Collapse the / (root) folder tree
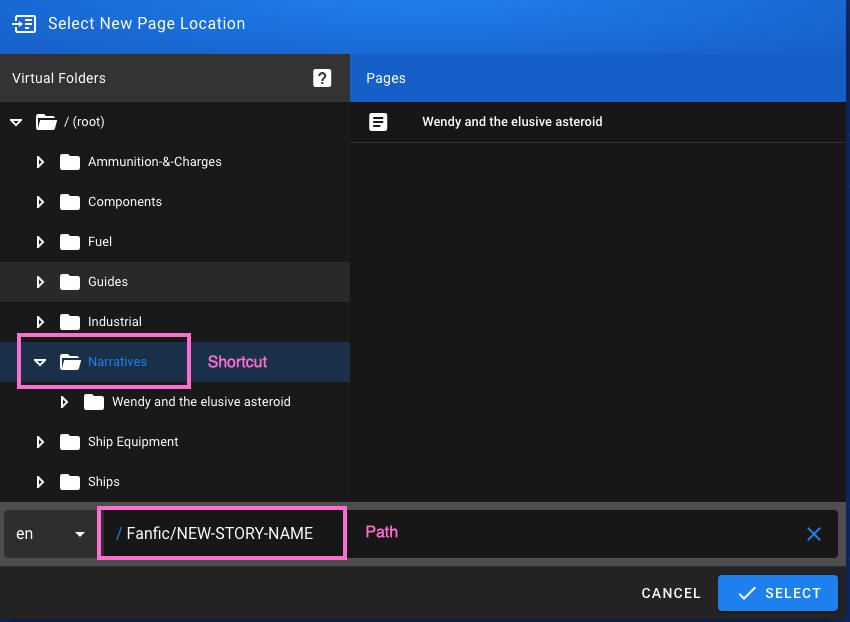Screen dimensions: 850x622 click(x=16, y=122)
